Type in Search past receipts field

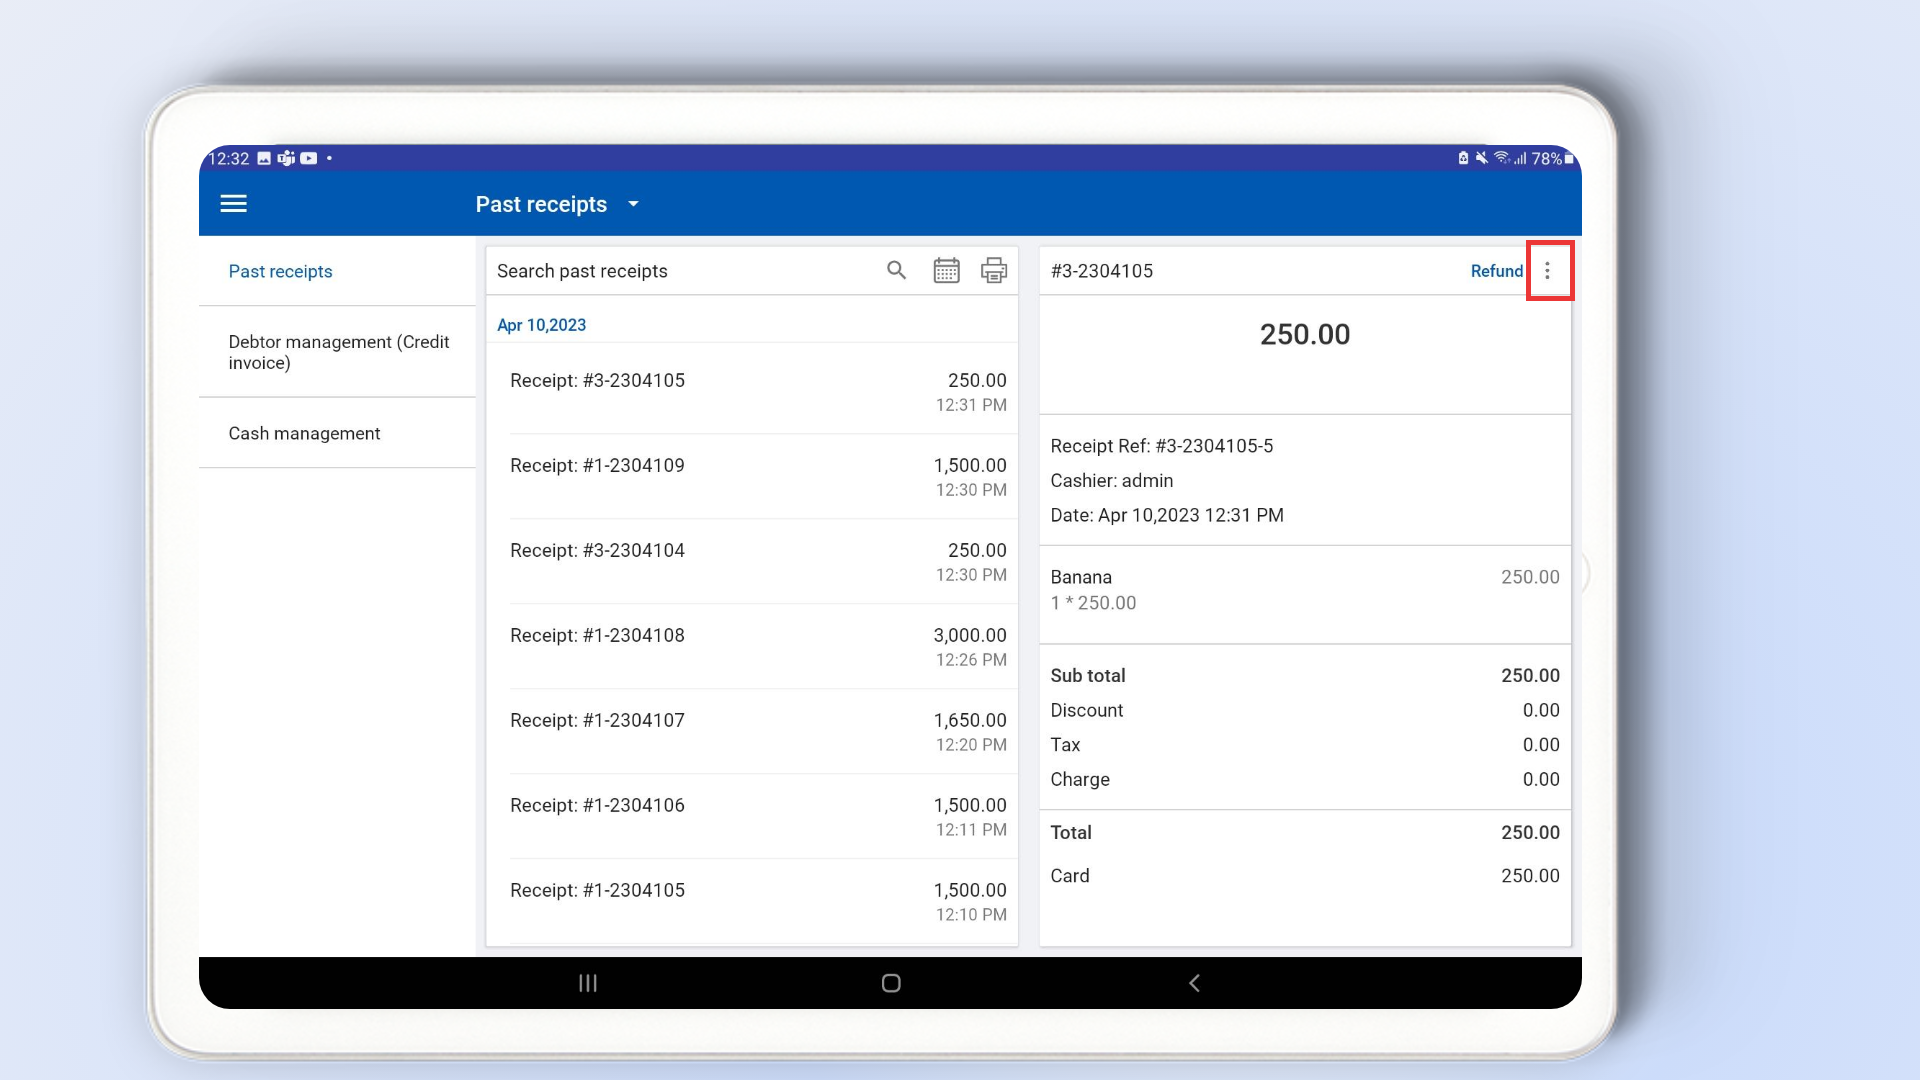tap(680, 271)
